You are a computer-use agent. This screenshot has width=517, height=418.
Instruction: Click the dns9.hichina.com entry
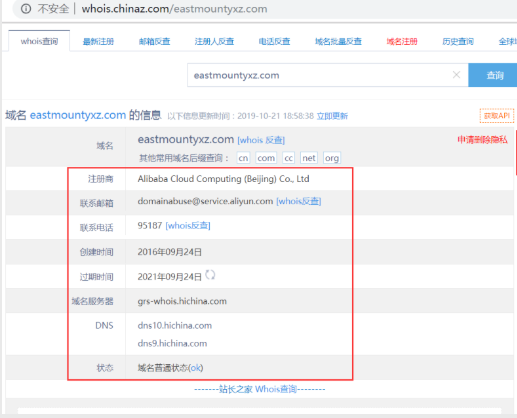click(x=172, y=343)
